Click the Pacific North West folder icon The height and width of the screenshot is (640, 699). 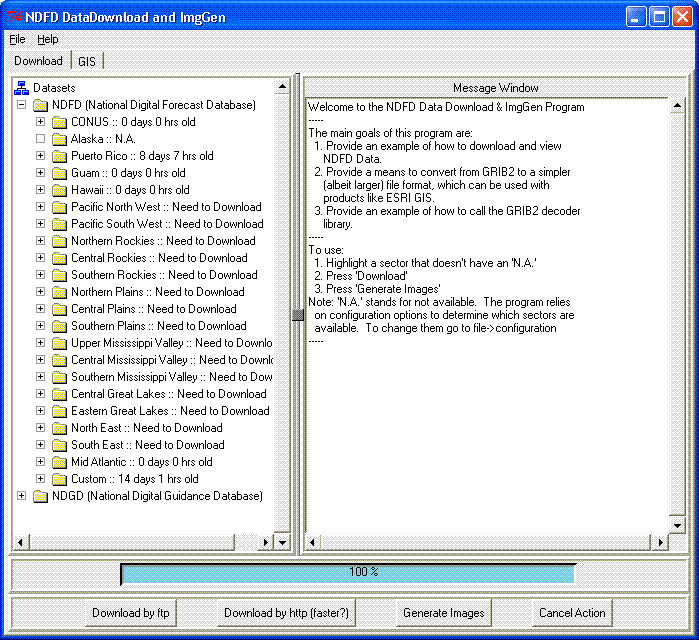(59, 207)
